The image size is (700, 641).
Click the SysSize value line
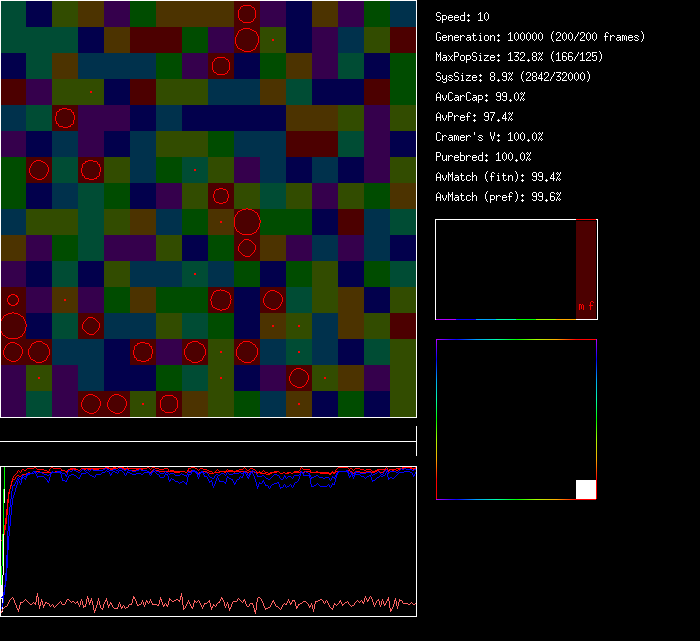(x=512, y=77)
